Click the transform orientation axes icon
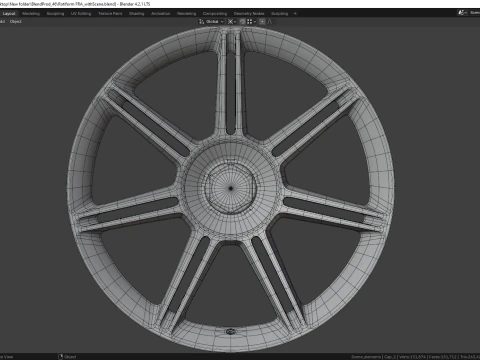Screen dimensions: 480x360 [201, 22]
